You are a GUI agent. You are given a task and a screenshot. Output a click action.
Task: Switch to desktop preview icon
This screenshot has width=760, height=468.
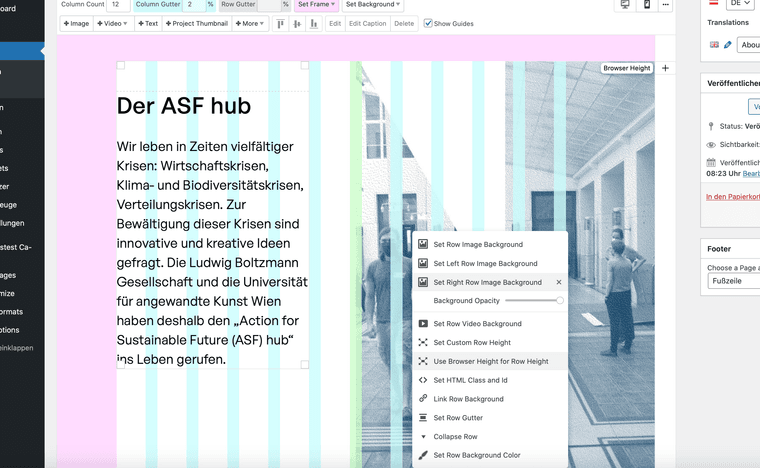[626, 5]
